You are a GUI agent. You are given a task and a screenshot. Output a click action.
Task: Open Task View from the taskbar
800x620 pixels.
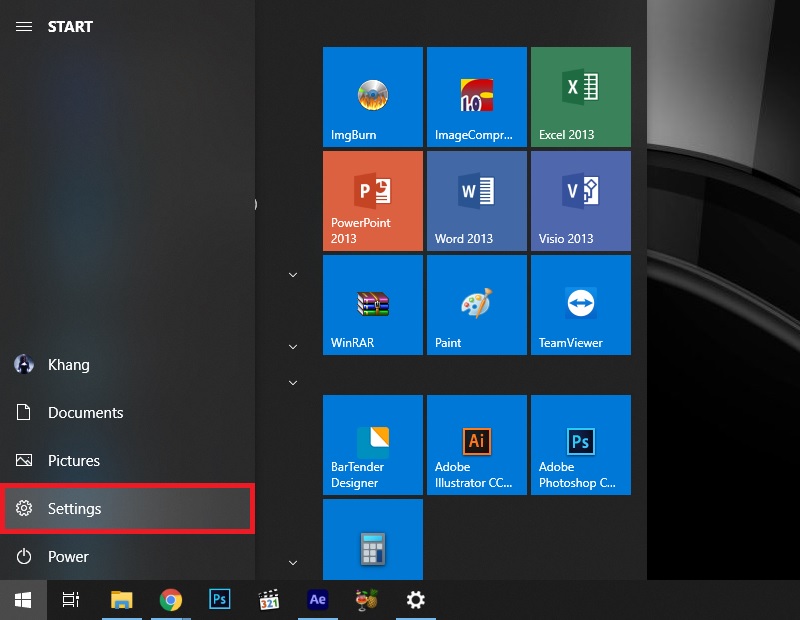click(71, 600)
